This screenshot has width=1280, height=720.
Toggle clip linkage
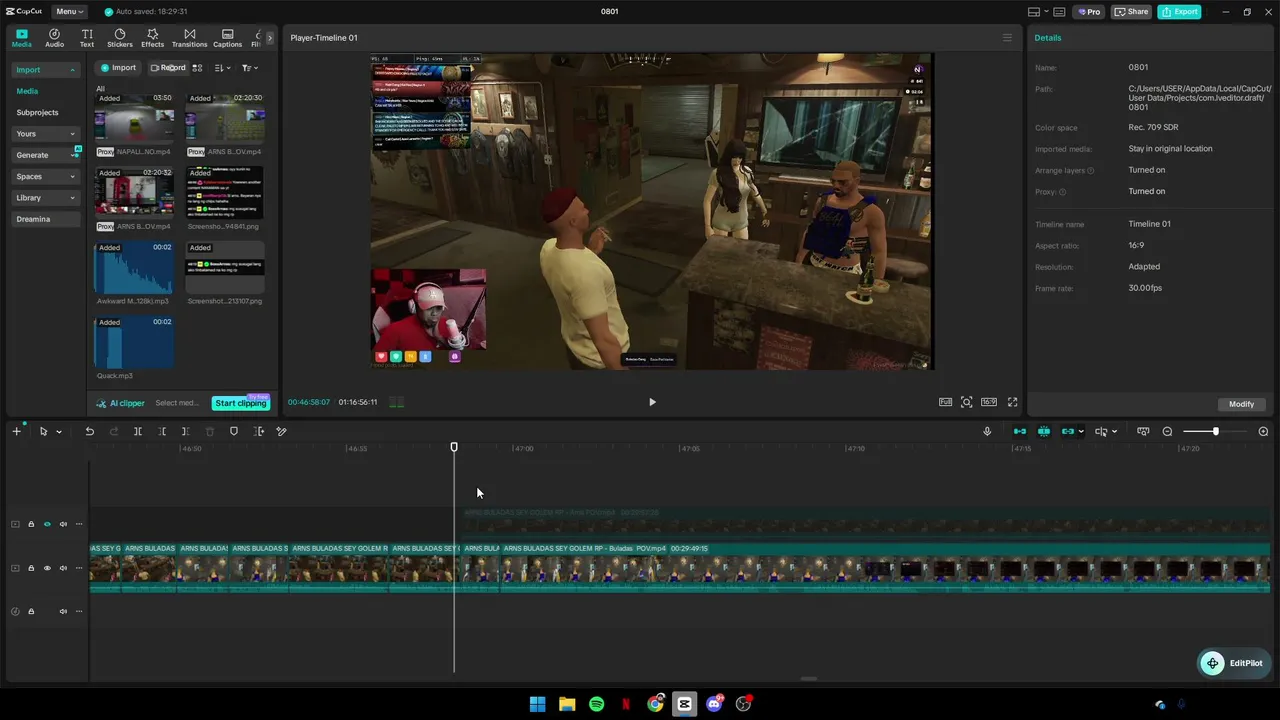[1068, 431]
